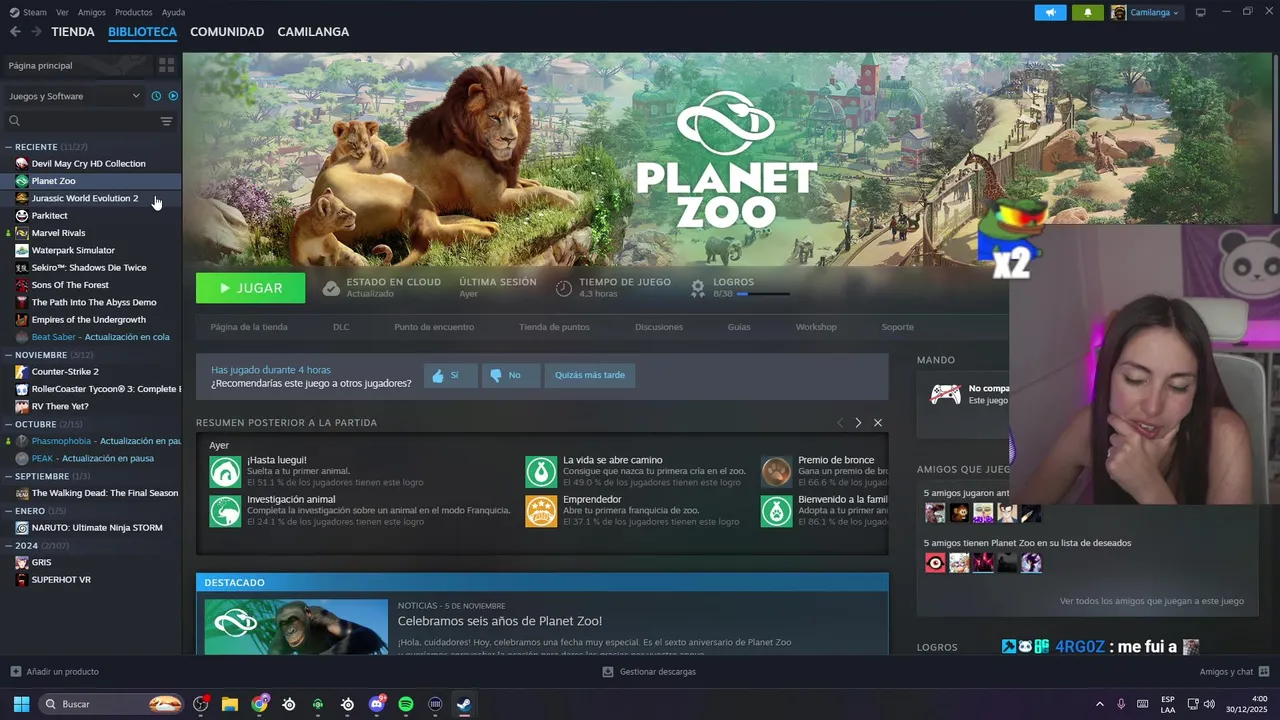Collapse the ENERO category
The height and width of the screenshot is (720, 1280).
point(8,511)
